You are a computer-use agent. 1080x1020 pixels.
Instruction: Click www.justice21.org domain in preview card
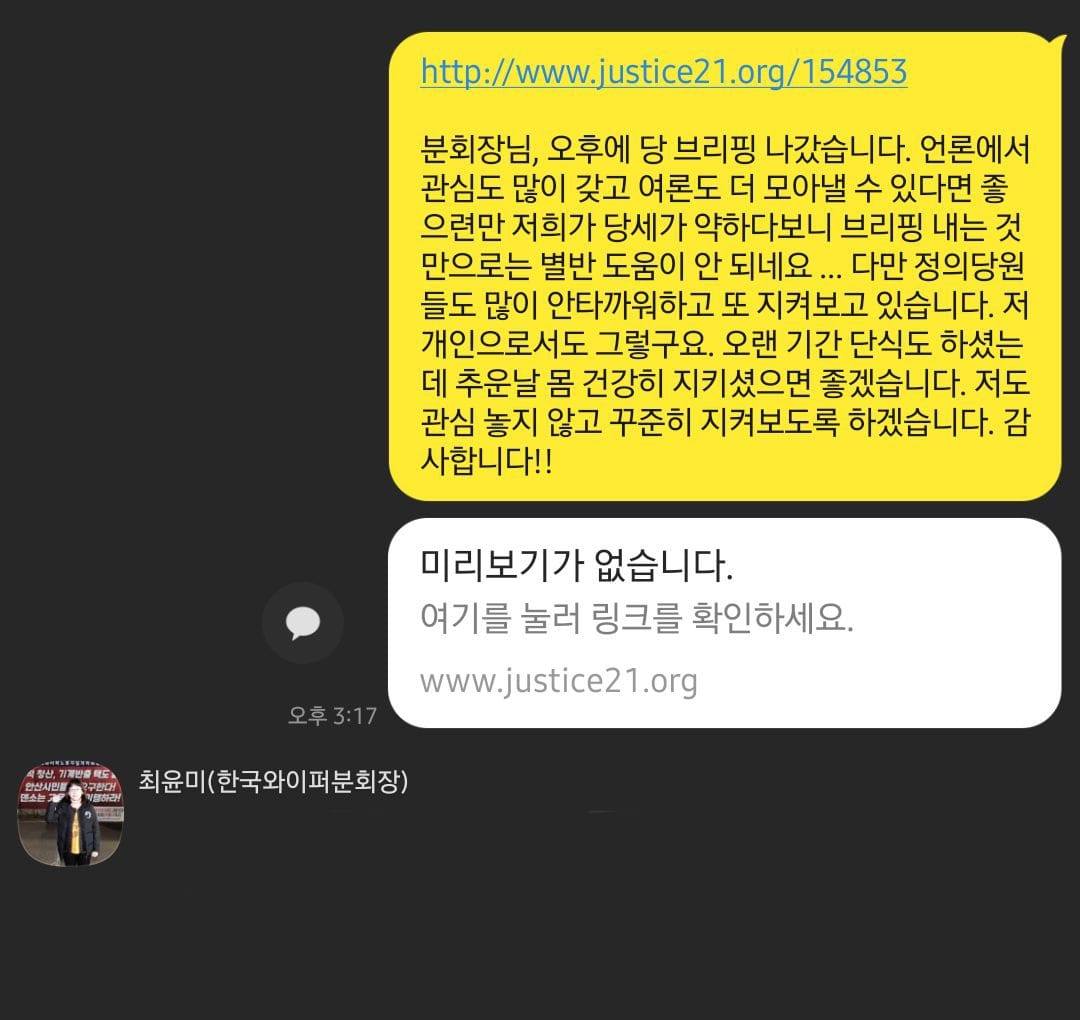[x=559, y=681]
